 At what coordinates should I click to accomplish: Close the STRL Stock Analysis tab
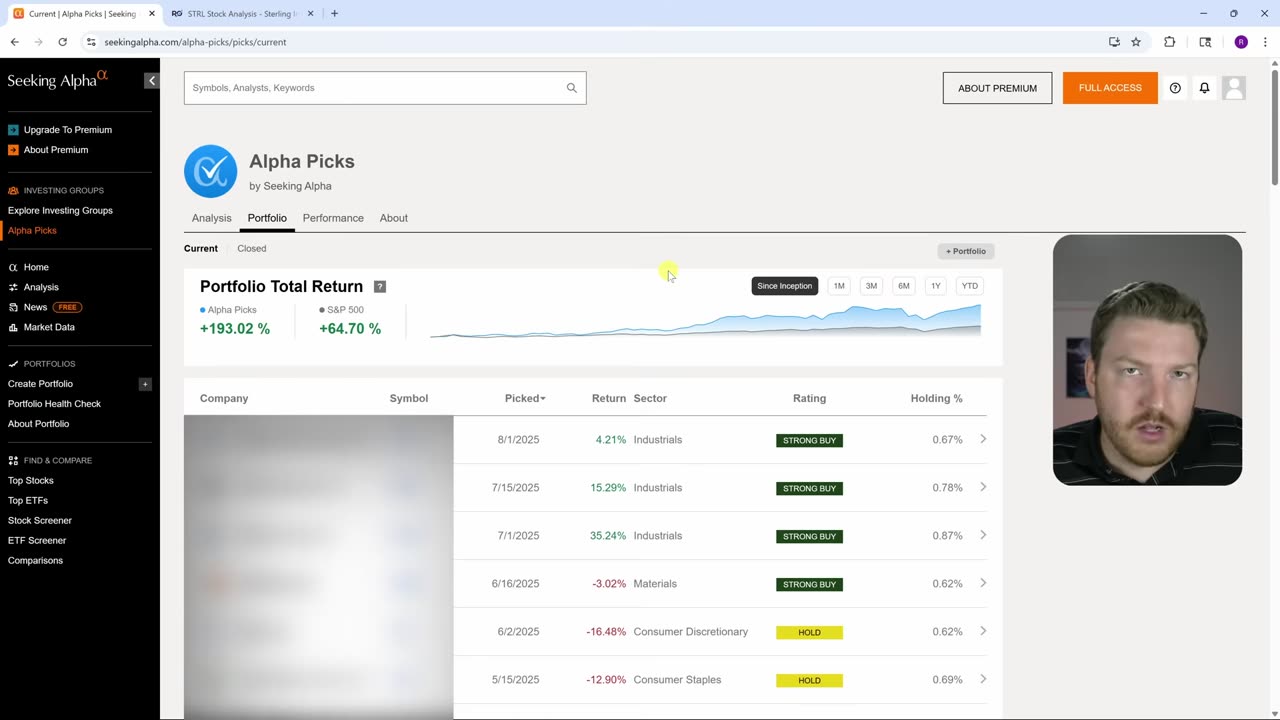(310, 14)
